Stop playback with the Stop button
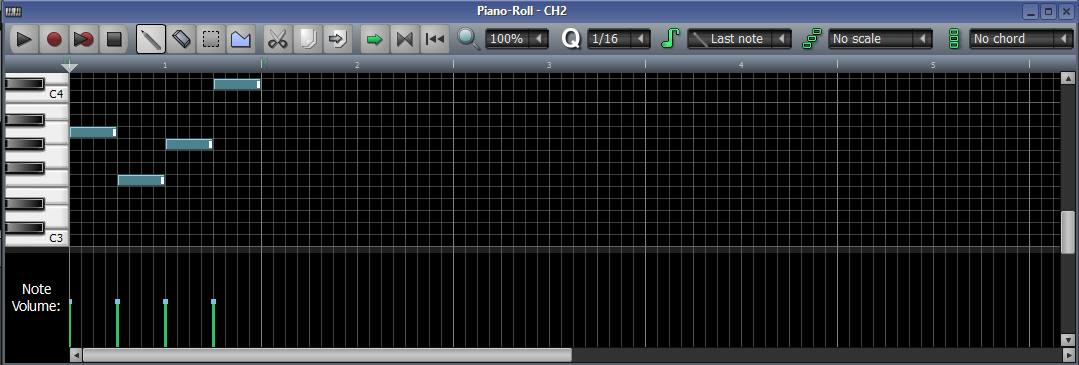This screenshot has height=365, width=1079. tap(114, 39)
